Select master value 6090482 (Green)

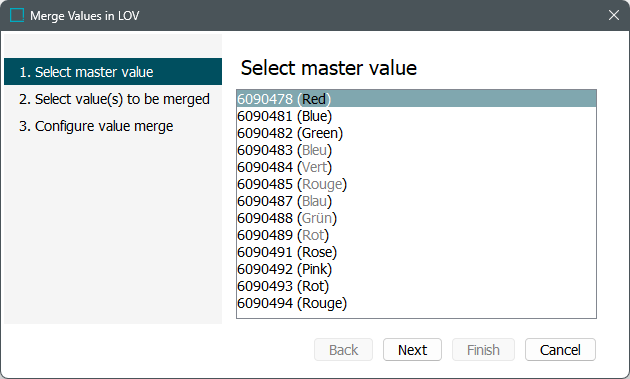coord(416,133)
